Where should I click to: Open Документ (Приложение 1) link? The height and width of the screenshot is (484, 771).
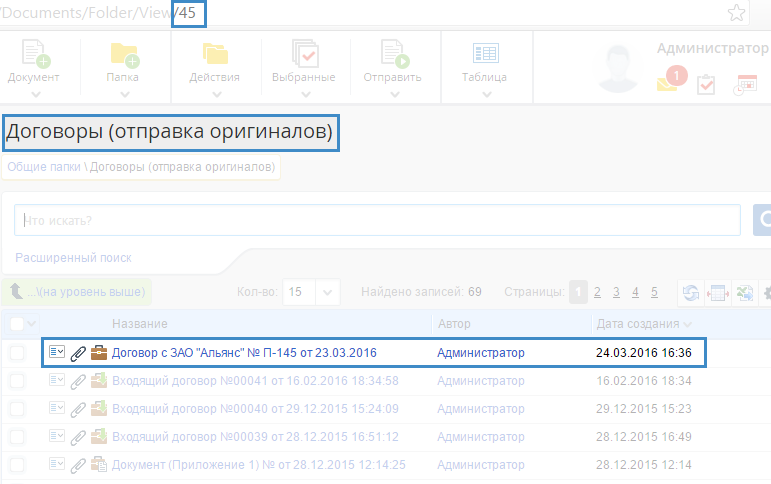259,465
